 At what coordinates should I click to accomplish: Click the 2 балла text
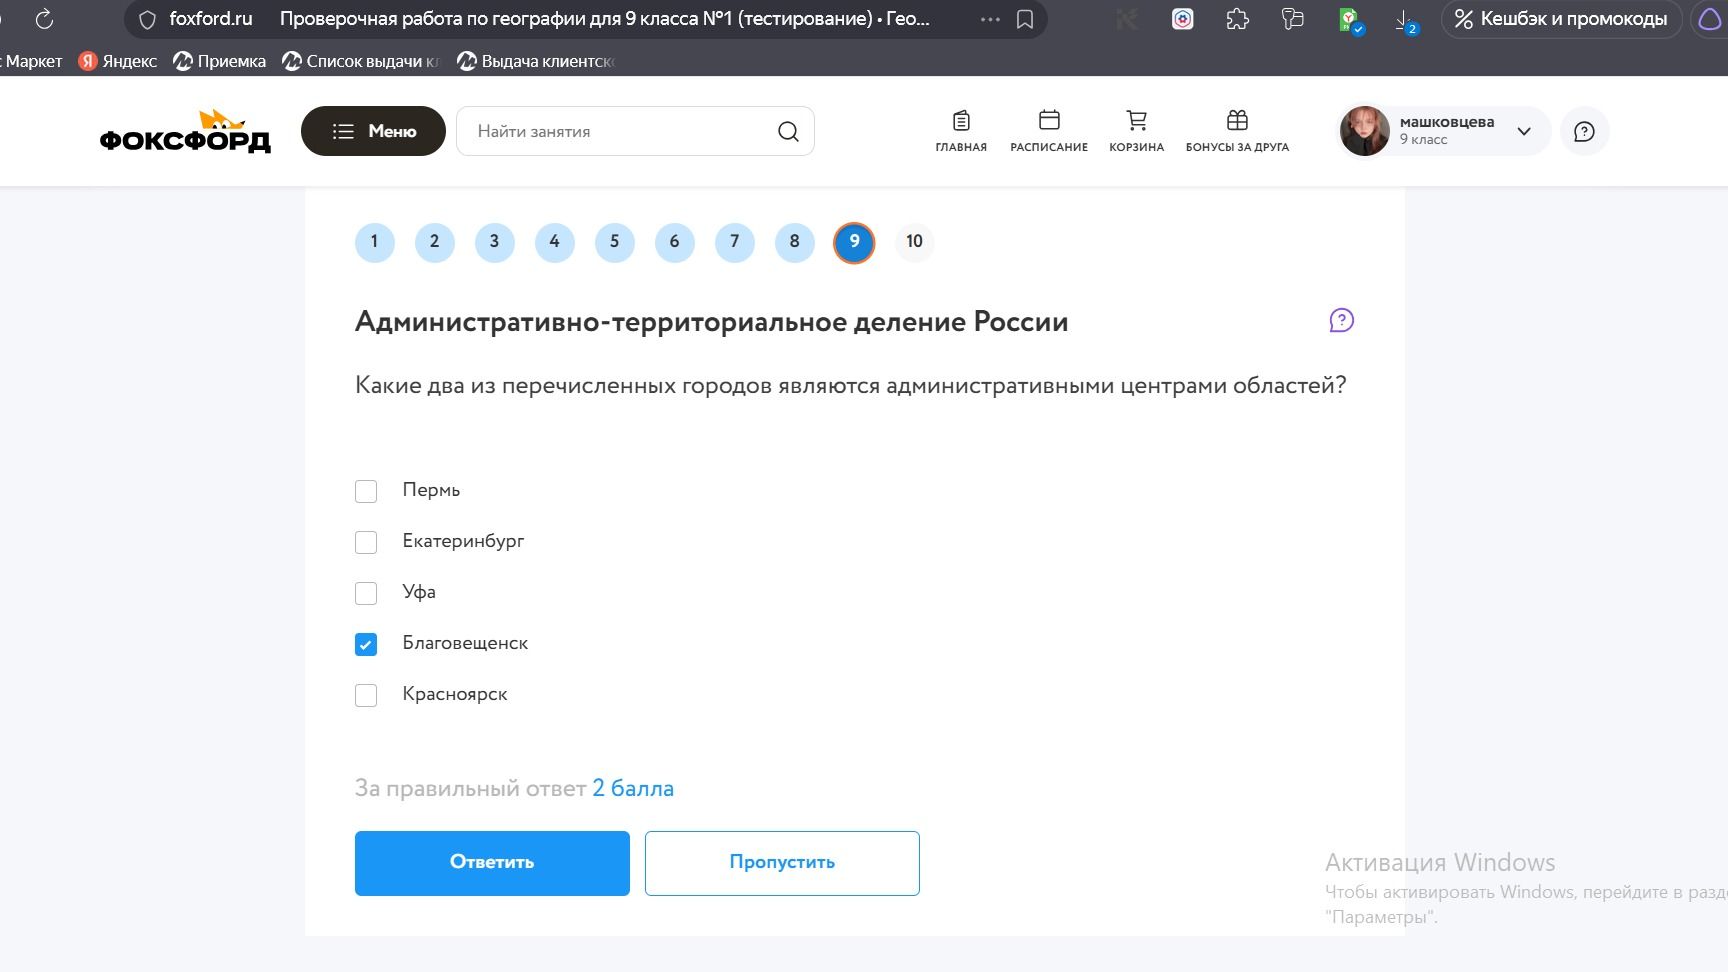click(633, 788)
